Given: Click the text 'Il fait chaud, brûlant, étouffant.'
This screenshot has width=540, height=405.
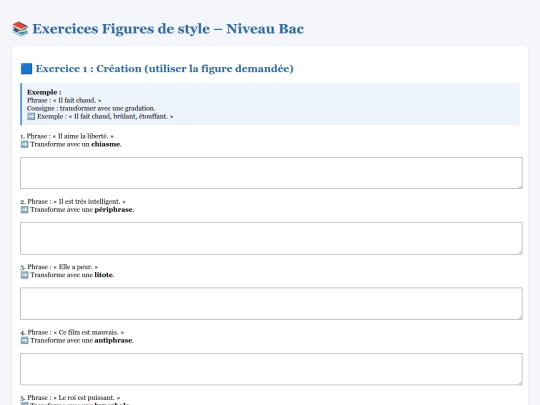Looking at the screenshot, I should [121, 116].
